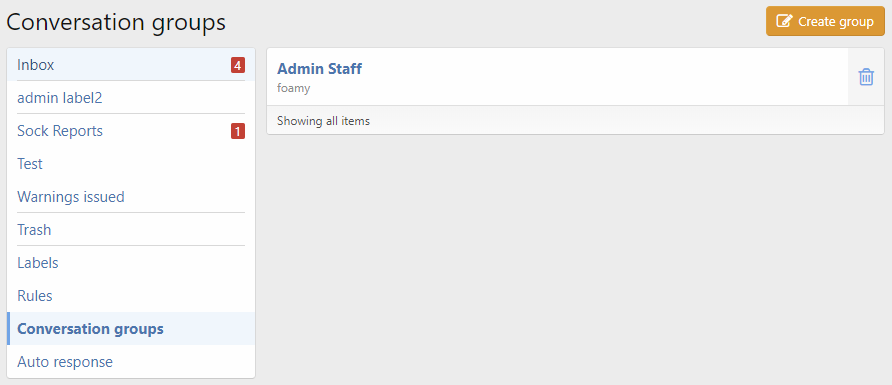Viewport: 892px width, 385px height.
Task: Go to the Trash folder
Action: pos(131,230)
